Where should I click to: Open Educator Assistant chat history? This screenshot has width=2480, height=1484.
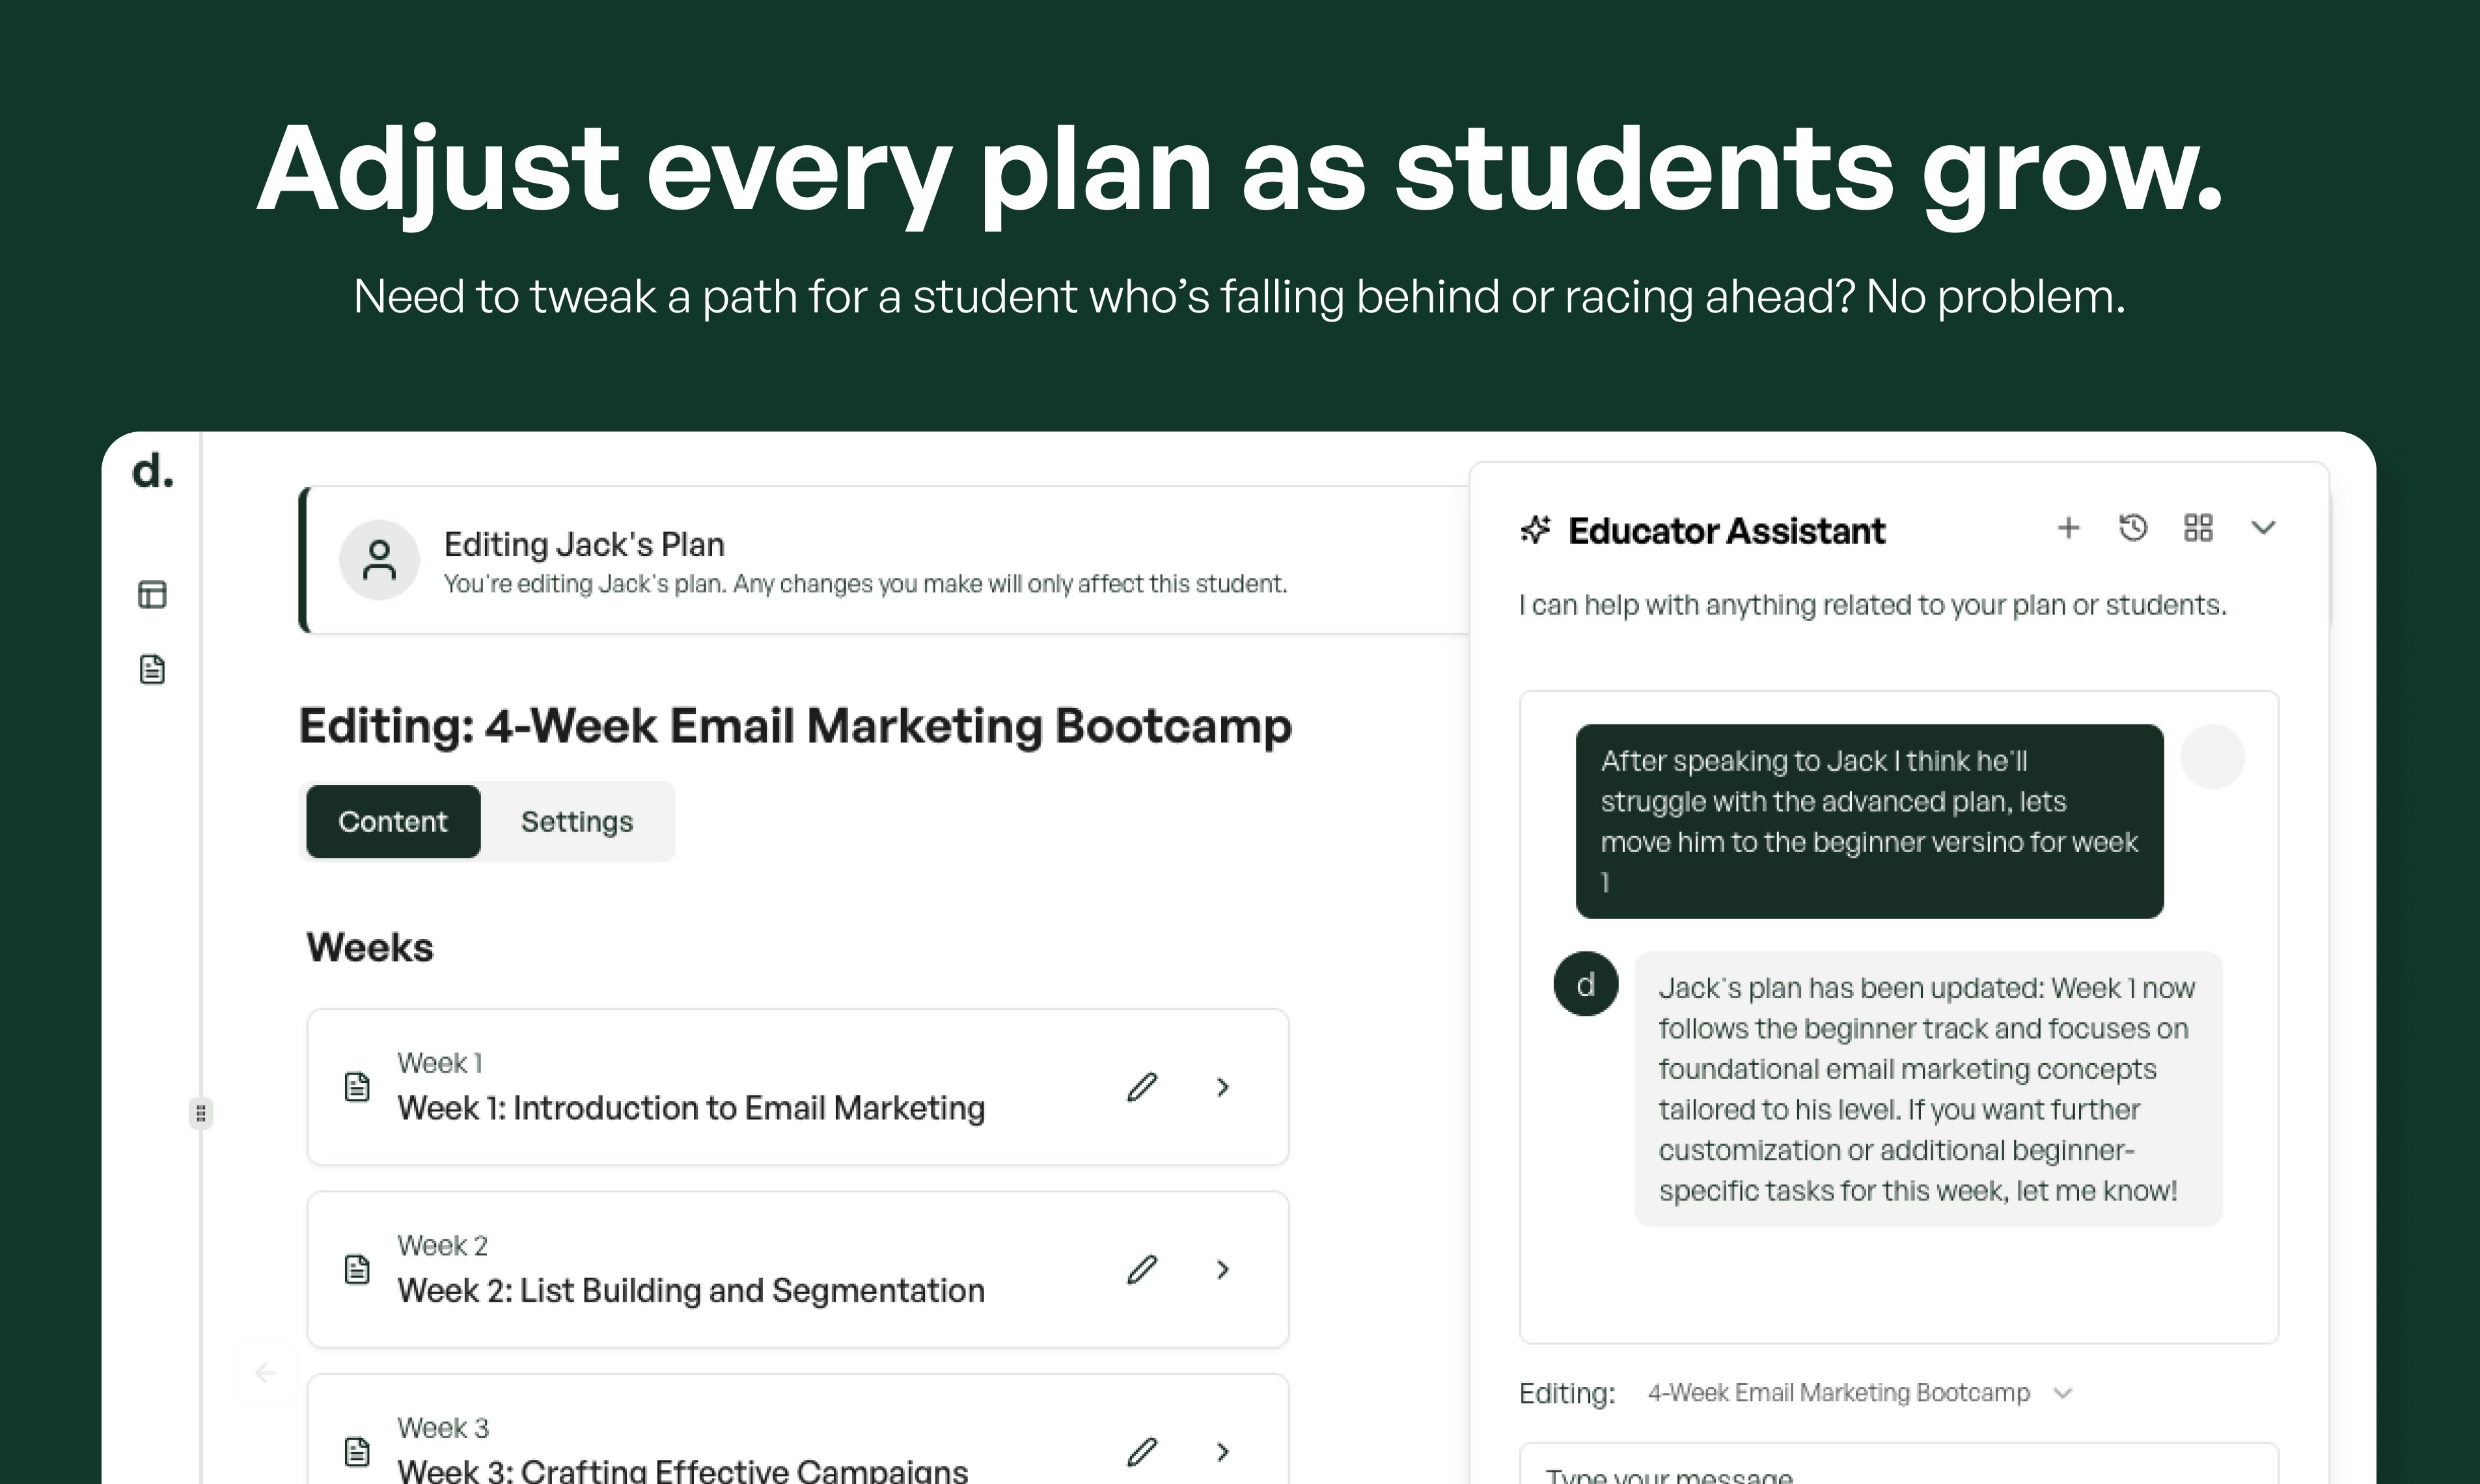click(x=2133, y=528)
